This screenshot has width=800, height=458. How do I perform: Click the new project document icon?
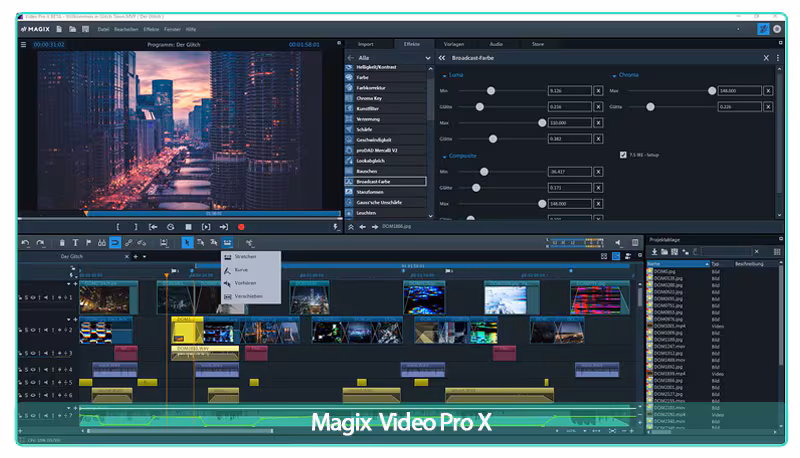[59, 30]
